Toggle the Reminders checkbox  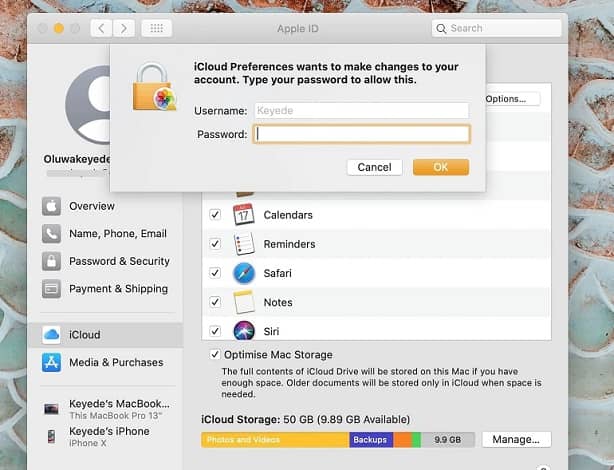point(215,244)
